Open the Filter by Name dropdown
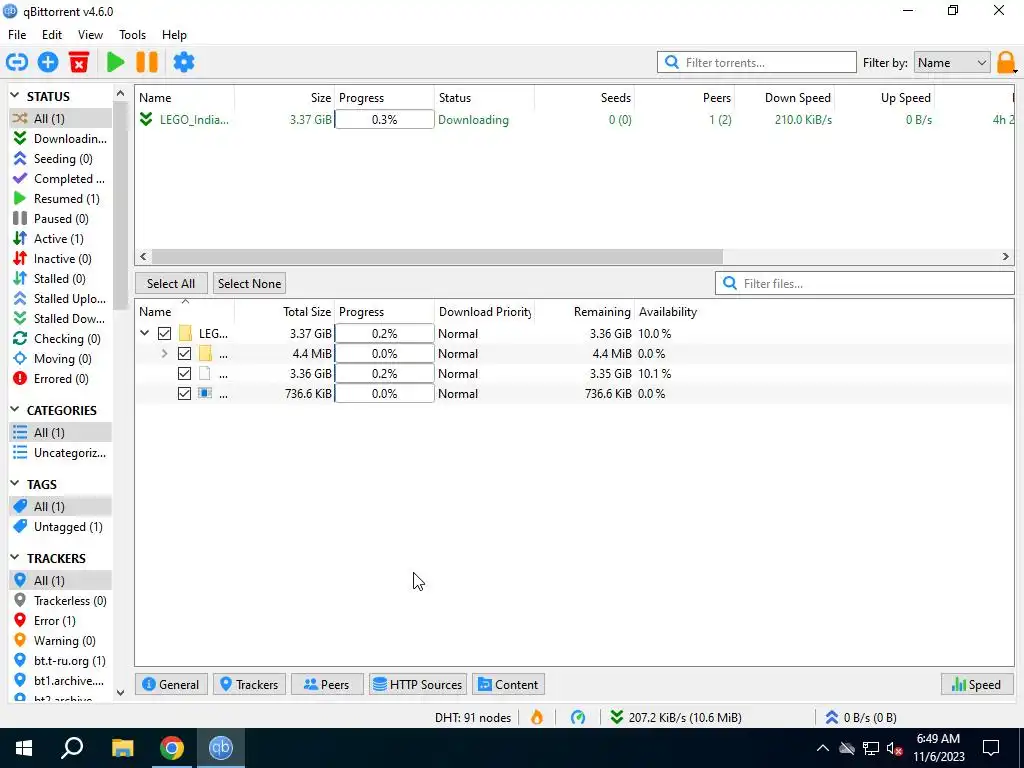The width and height of the screenshot is (1024, 768). (952, 63)
